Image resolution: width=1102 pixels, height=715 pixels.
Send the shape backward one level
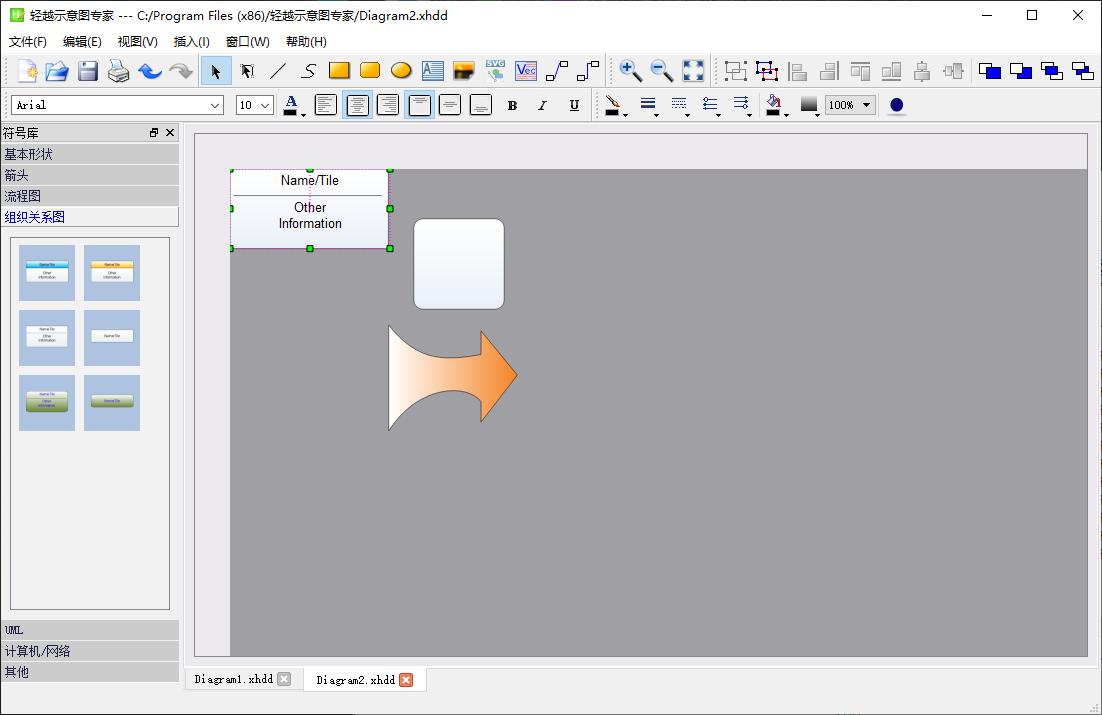tap(1082, 71)
